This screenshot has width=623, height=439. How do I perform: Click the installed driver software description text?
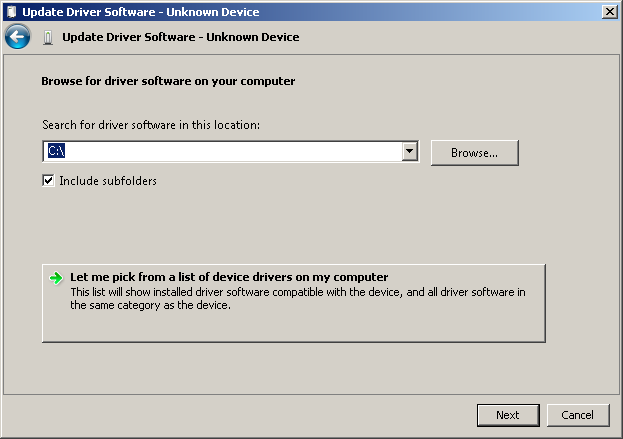point(298,298)
